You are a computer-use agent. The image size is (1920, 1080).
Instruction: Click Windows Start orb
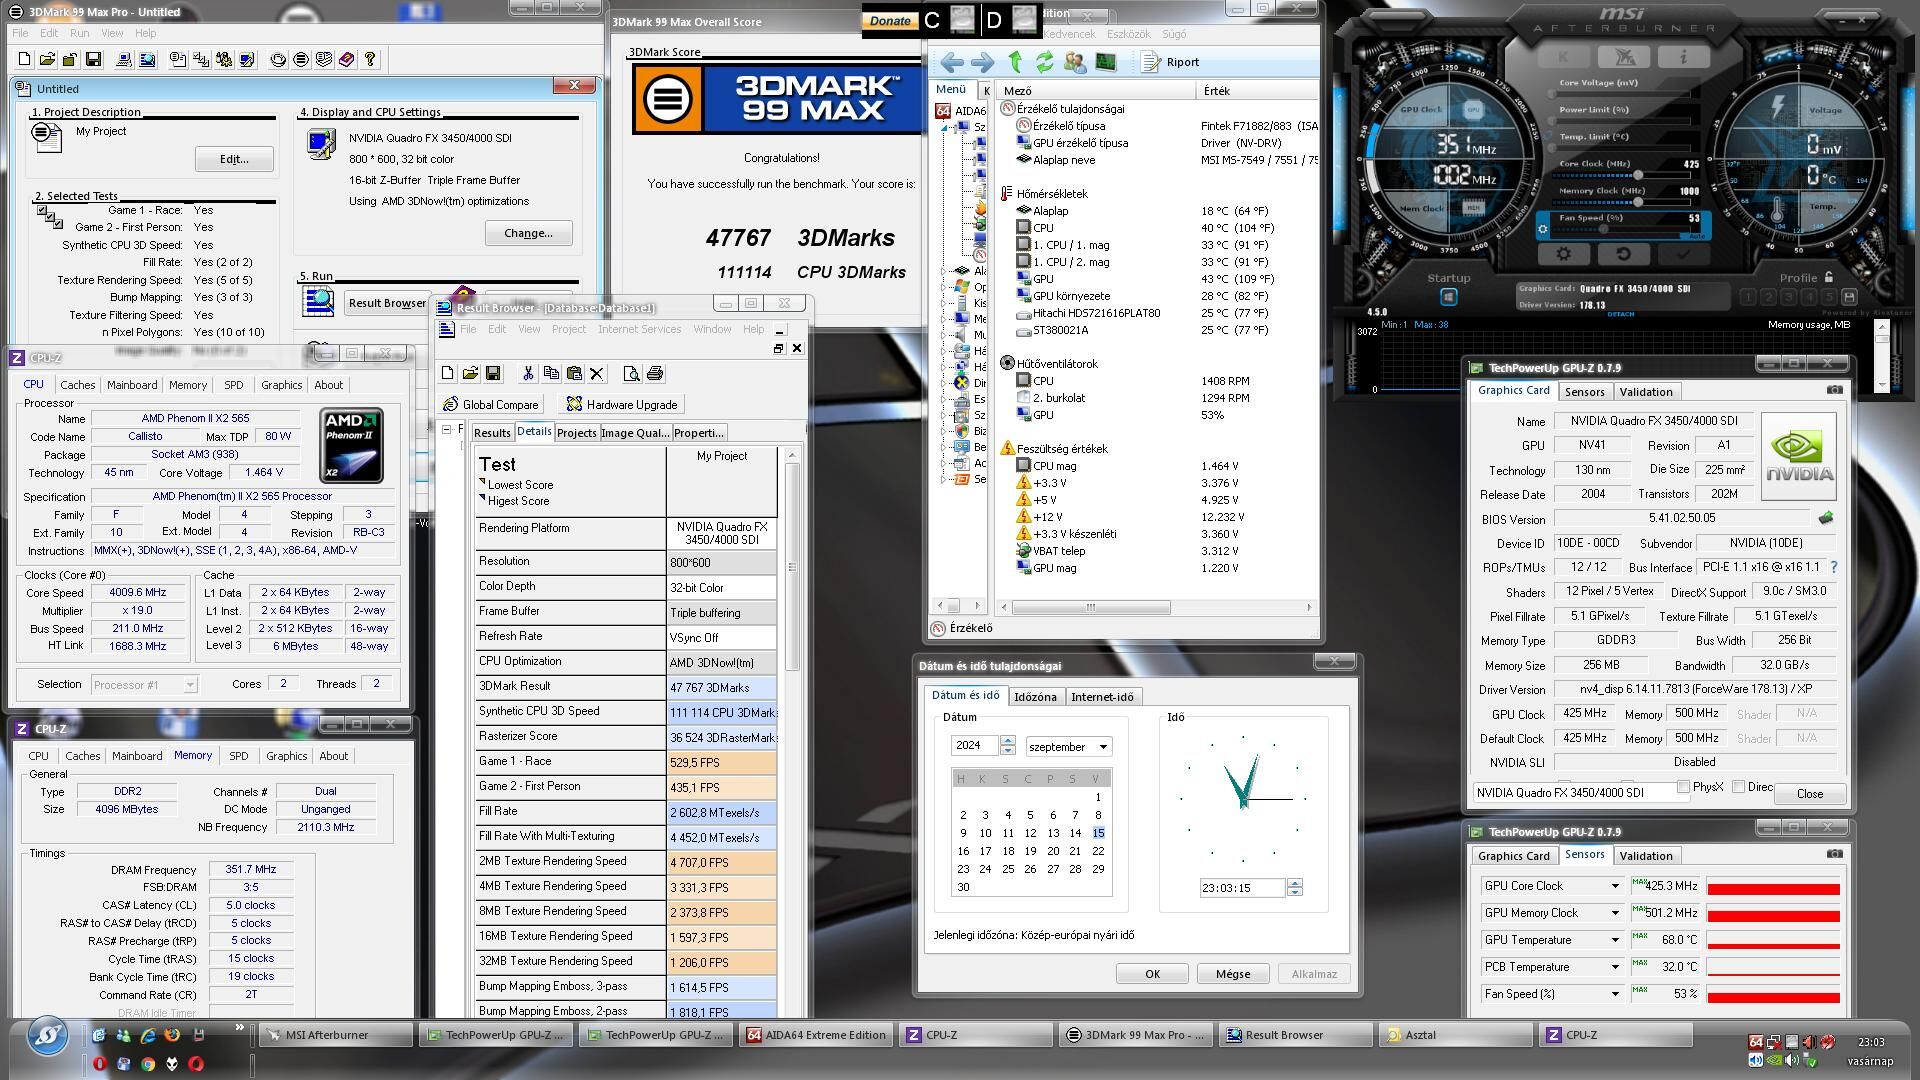(x=47, y=1037)
